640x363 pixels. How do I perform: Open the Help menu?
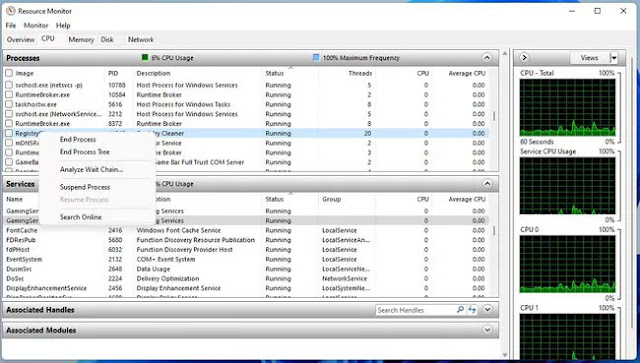(x=63, y=25)
